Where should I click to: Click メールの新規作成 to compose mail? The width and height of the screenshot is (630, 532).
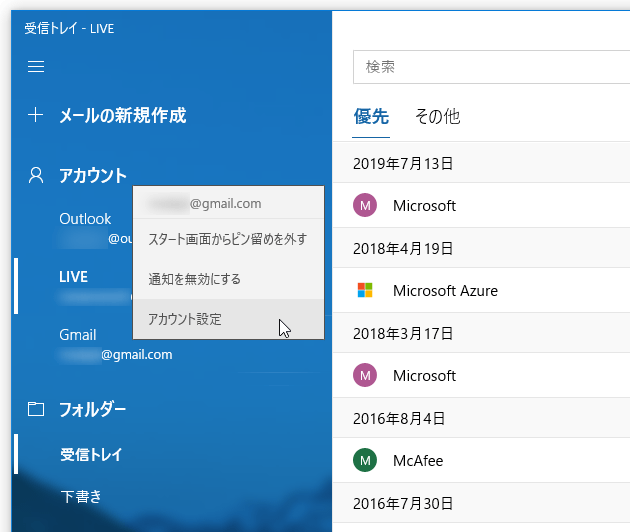tap(123, 115)
